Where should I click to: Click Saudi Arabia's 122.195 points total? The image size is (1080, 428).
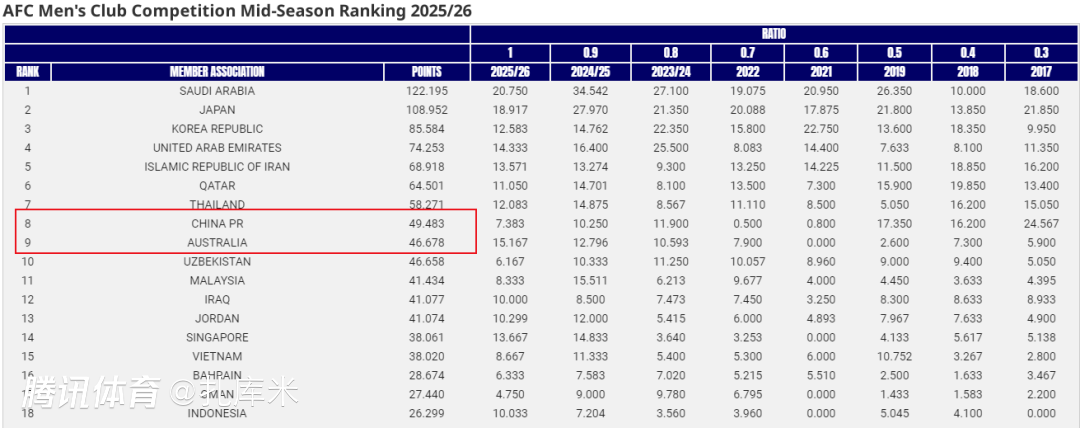point(427,91)
